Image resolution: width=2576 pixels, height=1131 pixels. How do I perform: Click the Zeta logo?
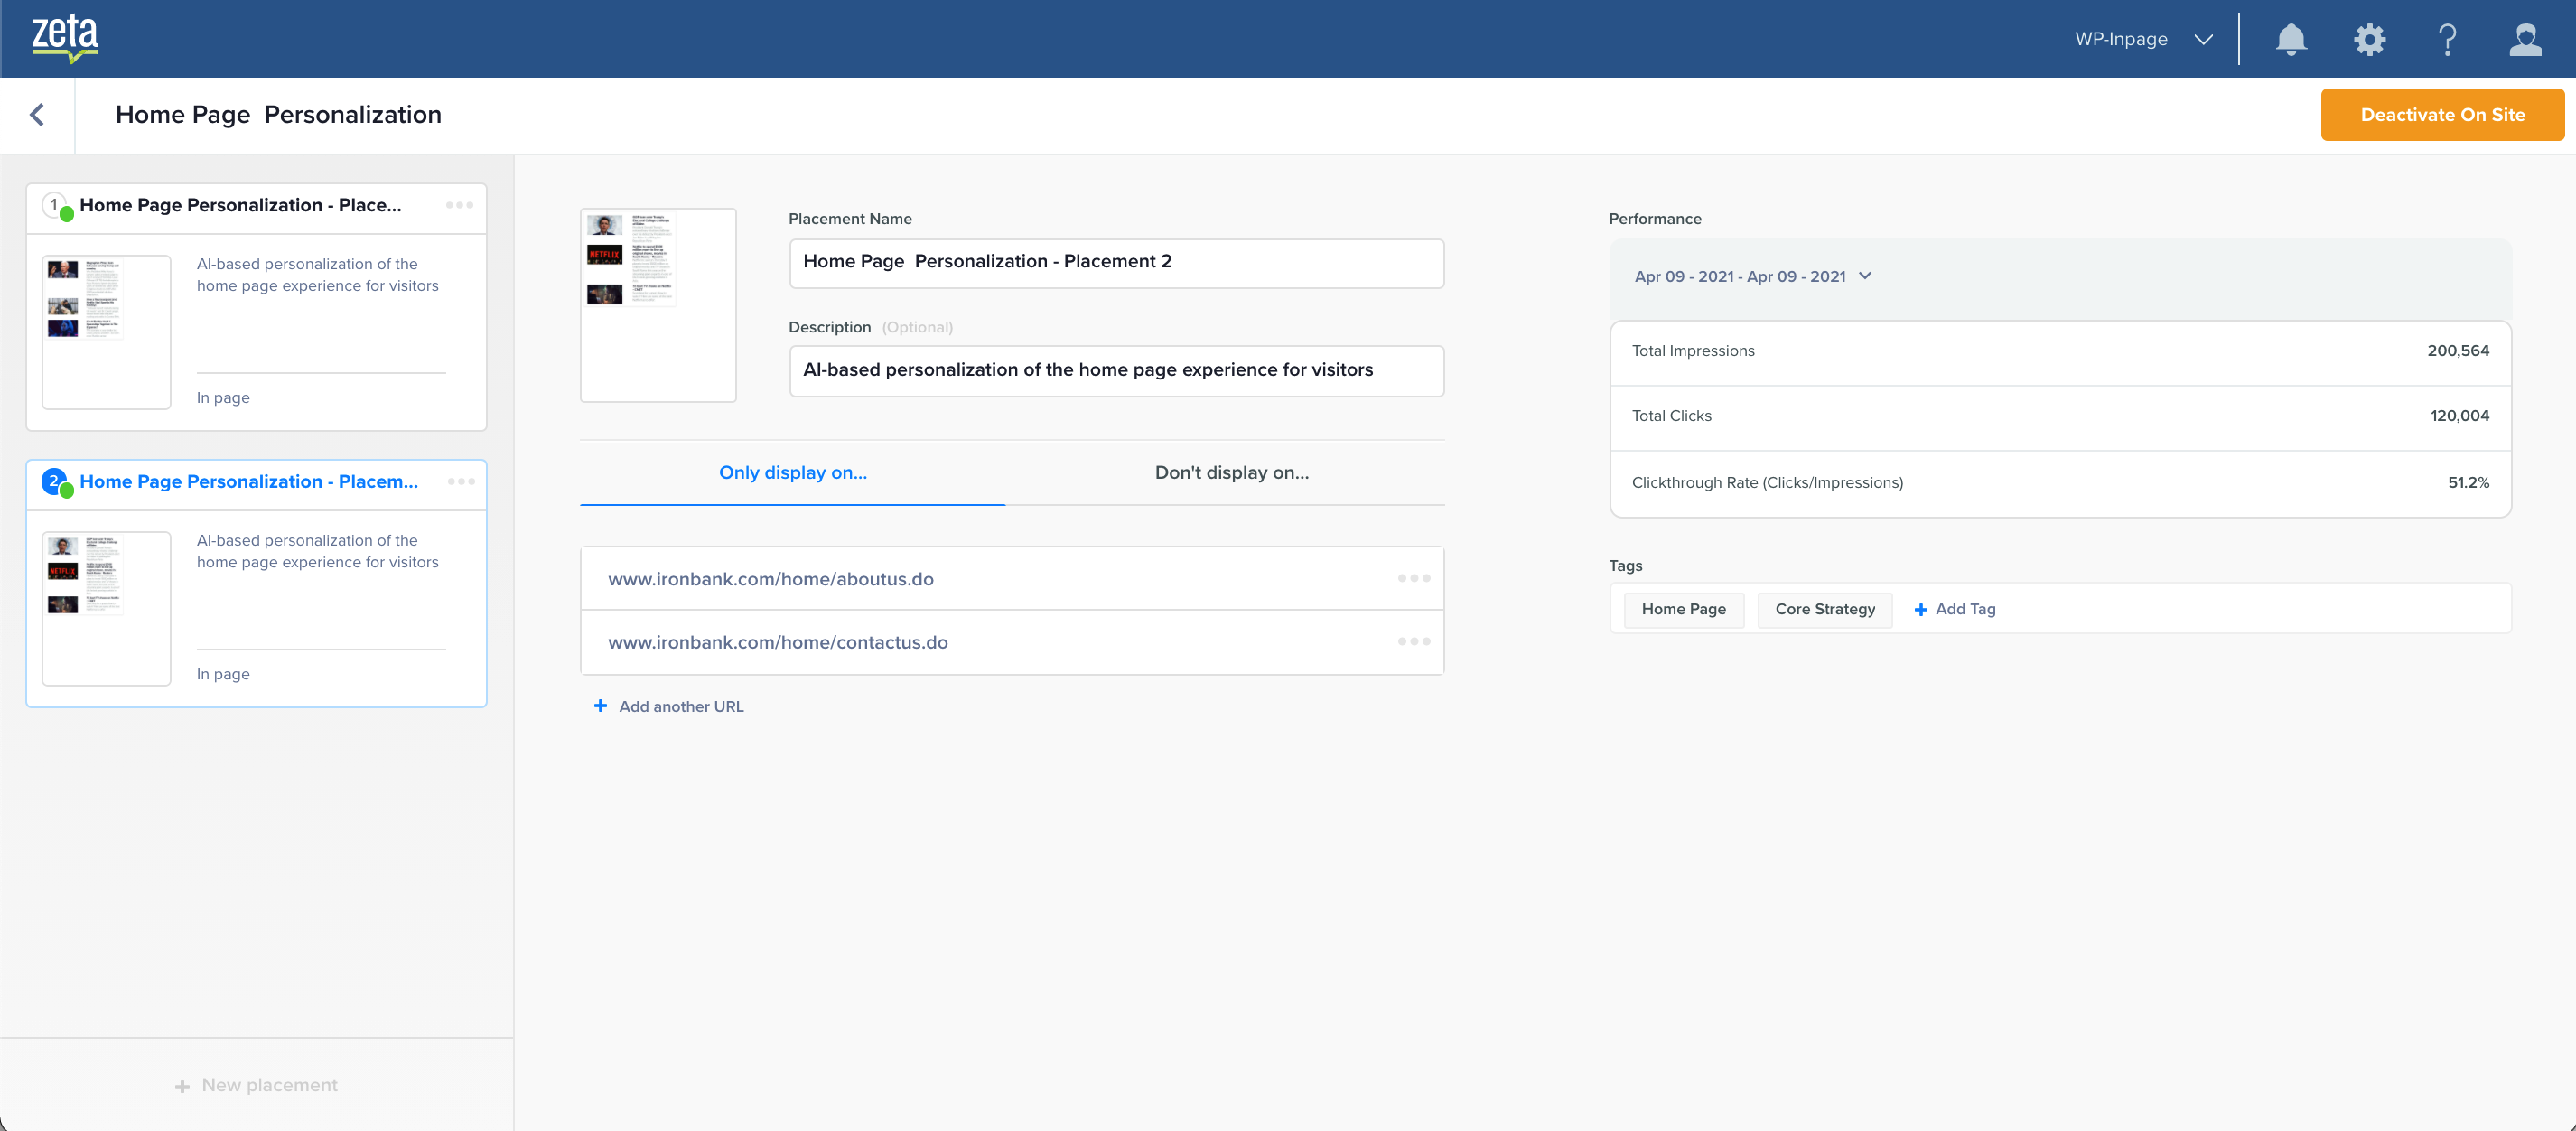[64, 38]
